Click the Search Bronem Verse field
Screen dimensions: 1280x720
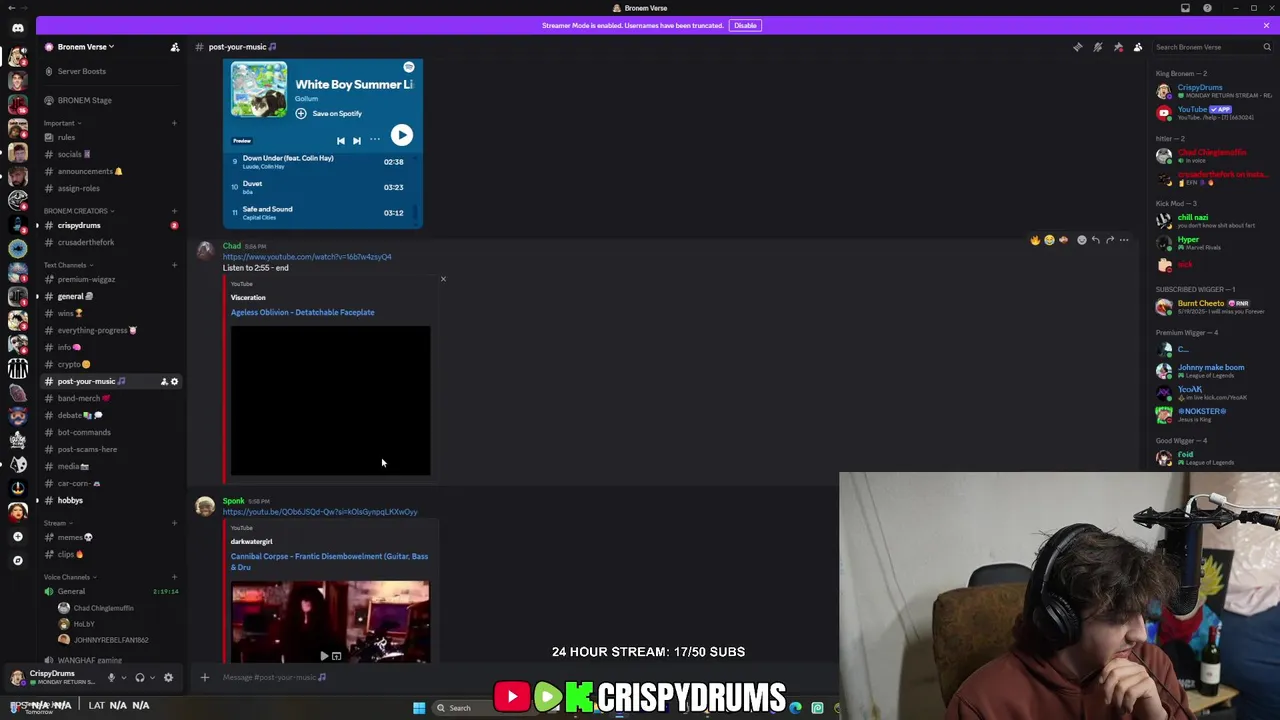point(1212,47)
